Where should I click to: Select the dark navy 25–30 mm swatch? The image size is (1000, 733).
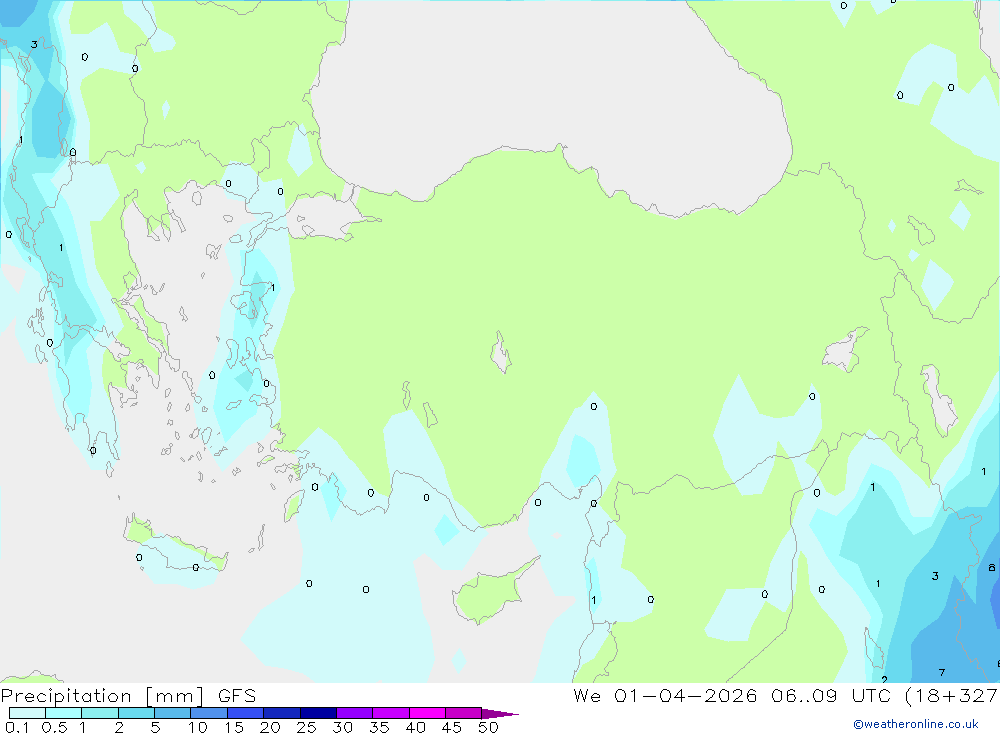(x=318, y=713)
